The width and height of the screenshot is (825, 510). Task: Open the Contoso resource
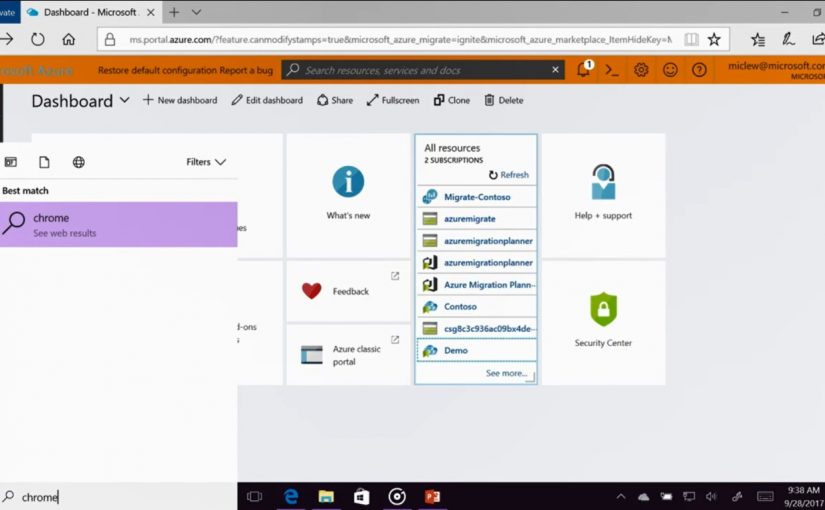[x=476, y=306]
